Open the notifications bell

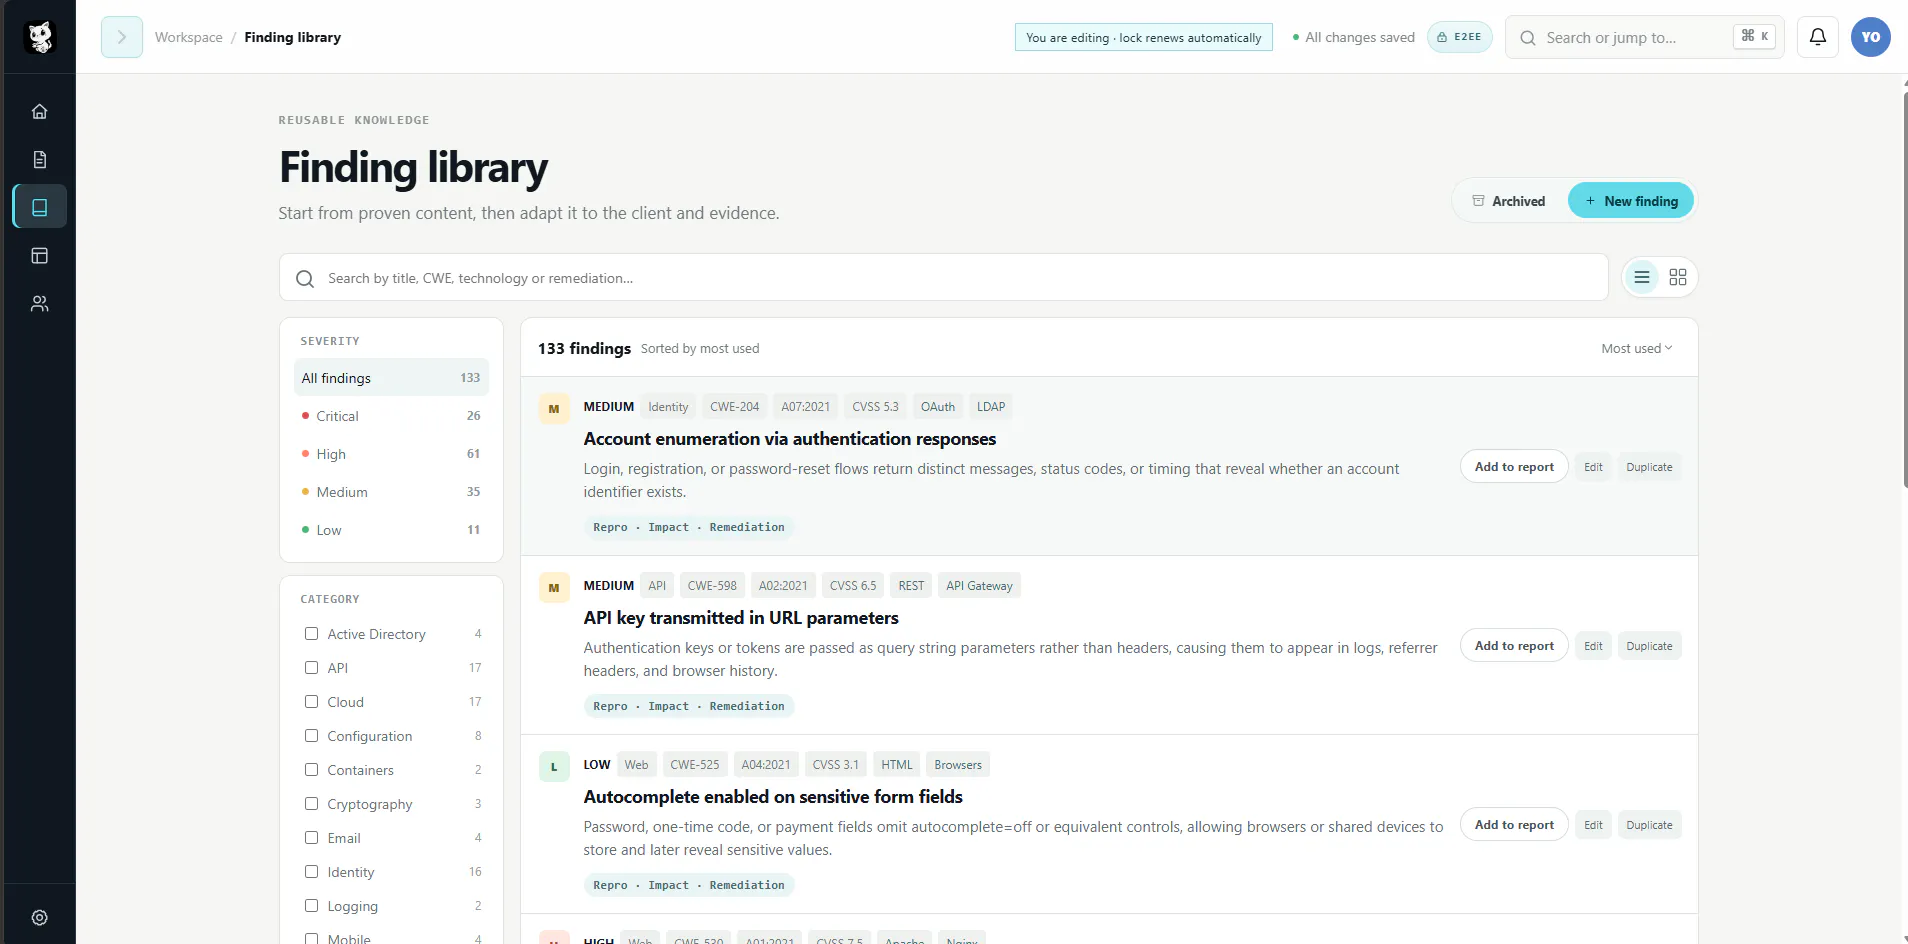1818,37
